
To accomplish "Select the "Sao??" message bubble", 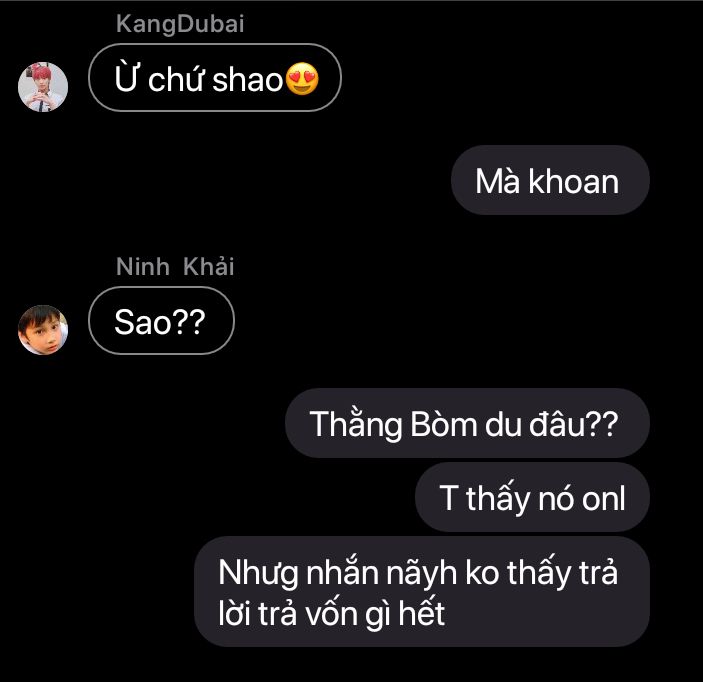I will click(x=161, y=321).
